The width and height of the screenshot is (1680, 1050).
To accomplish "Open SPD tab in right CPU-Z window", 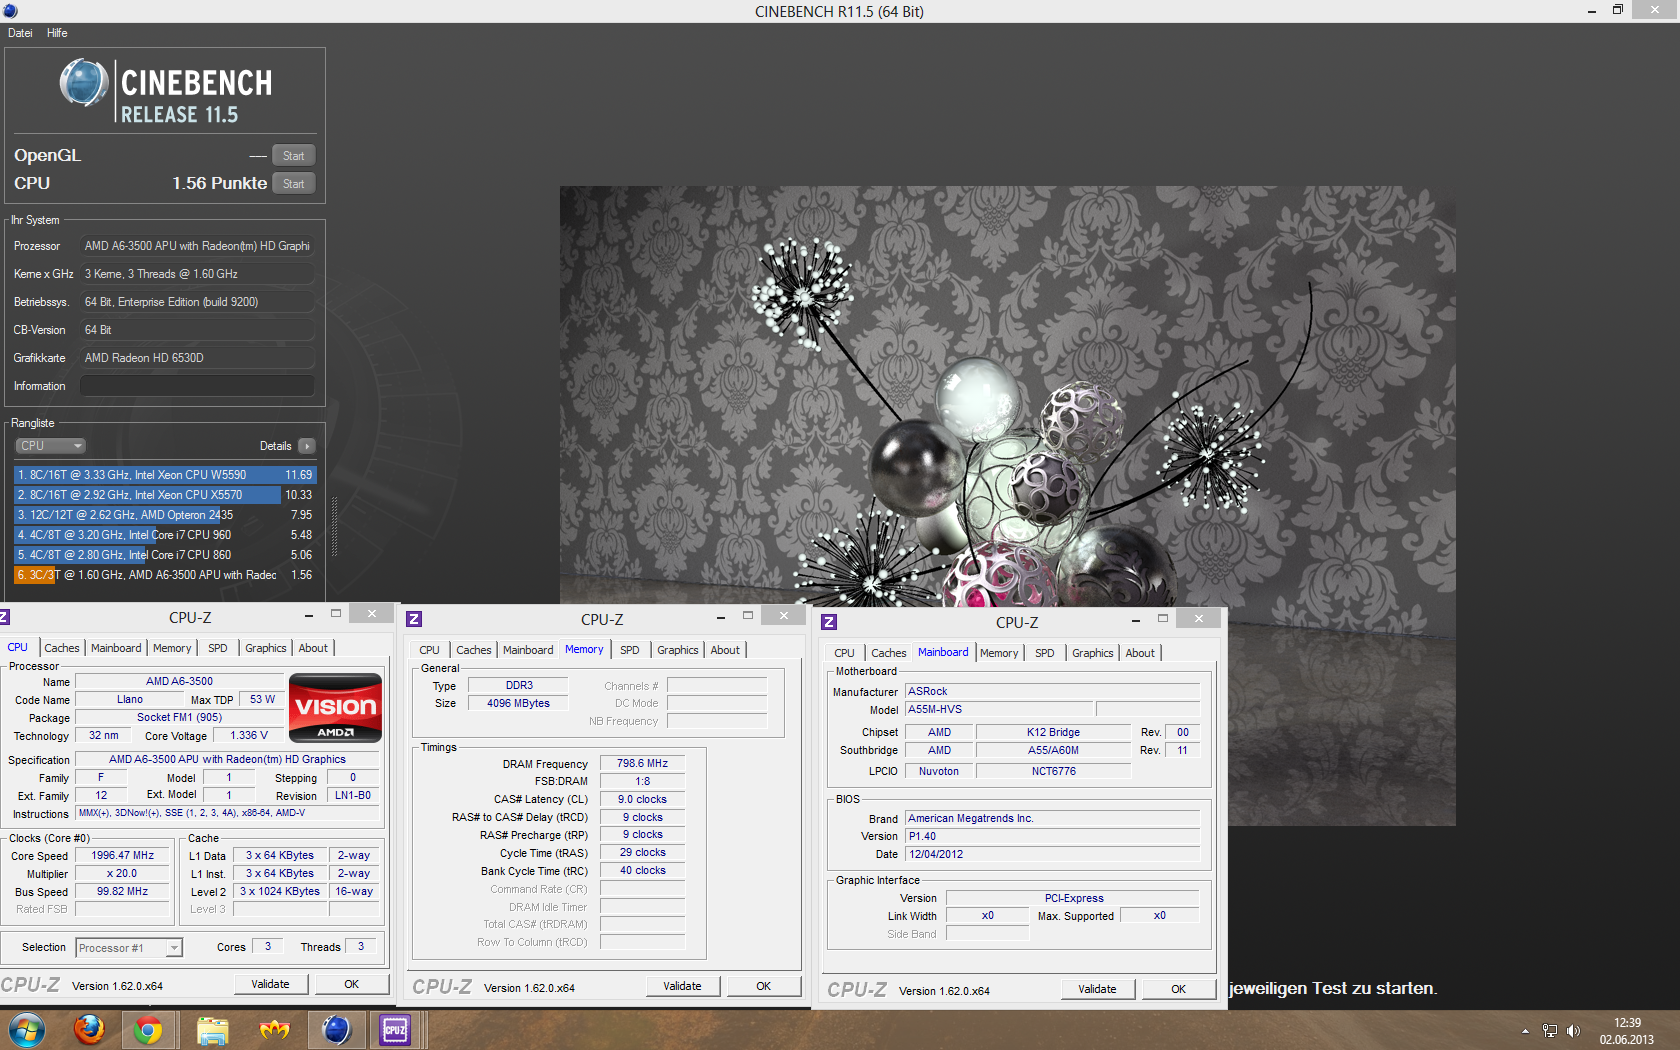I will click(x=1044, y=653).
